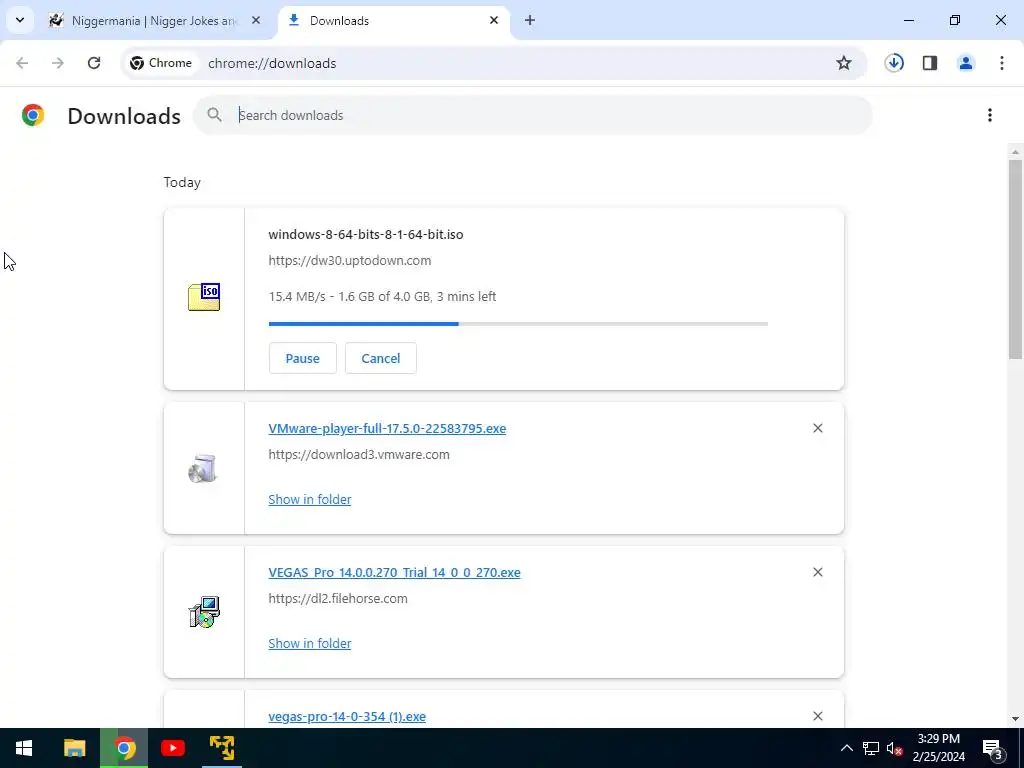Image resolution: width=1024 pixels, height=768 pixels.
Task: Bookmark this page with the star icon
Action: pyautogui.click(x=844, y=63)
